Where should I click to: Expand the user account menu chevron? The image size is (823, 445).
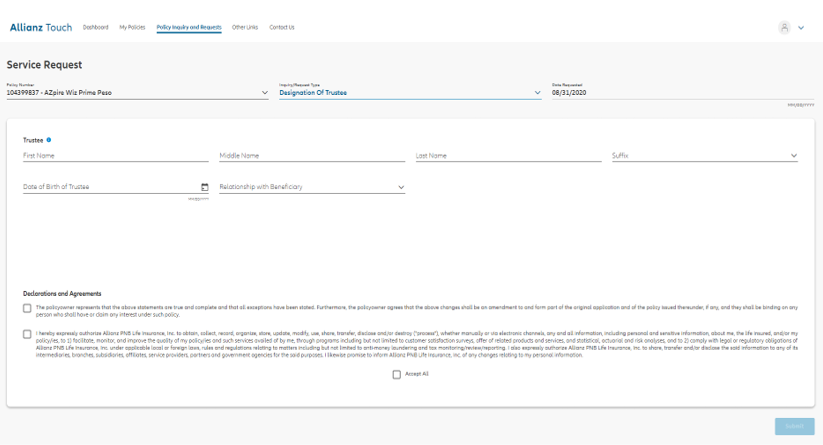(x=801, y=28)
